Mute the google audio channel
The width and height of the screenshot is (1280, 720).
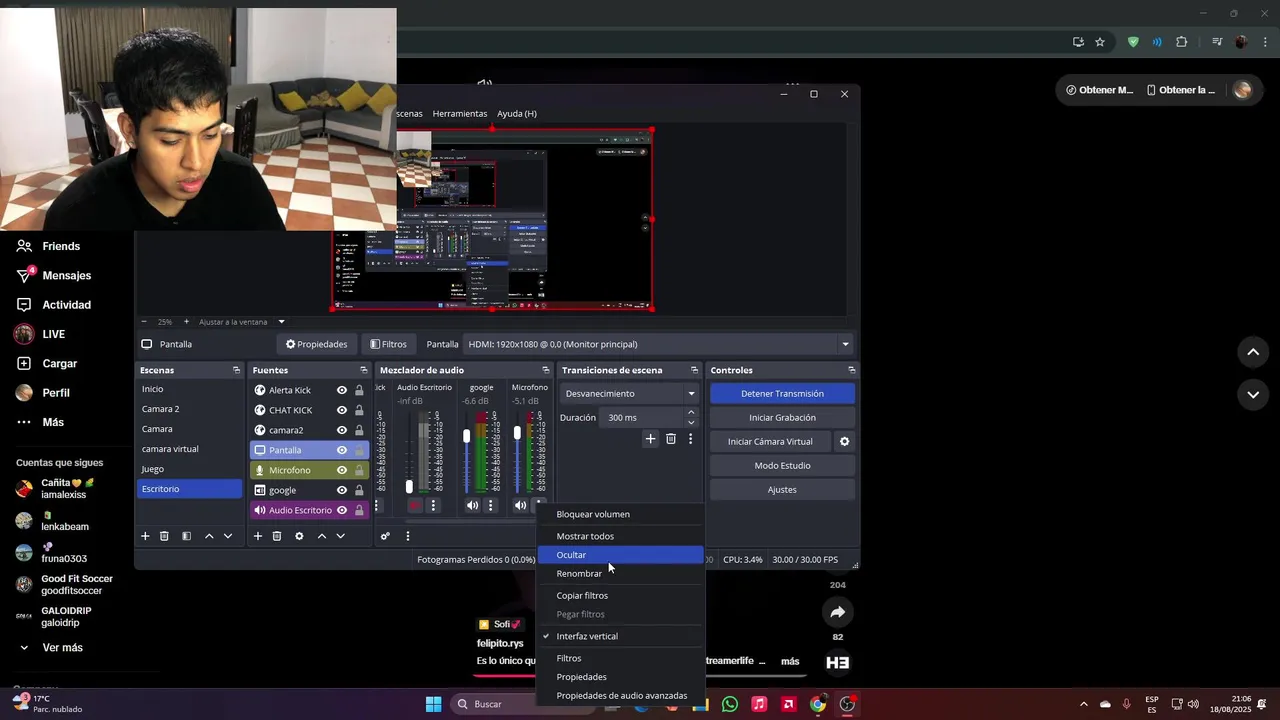pos(472,506)
